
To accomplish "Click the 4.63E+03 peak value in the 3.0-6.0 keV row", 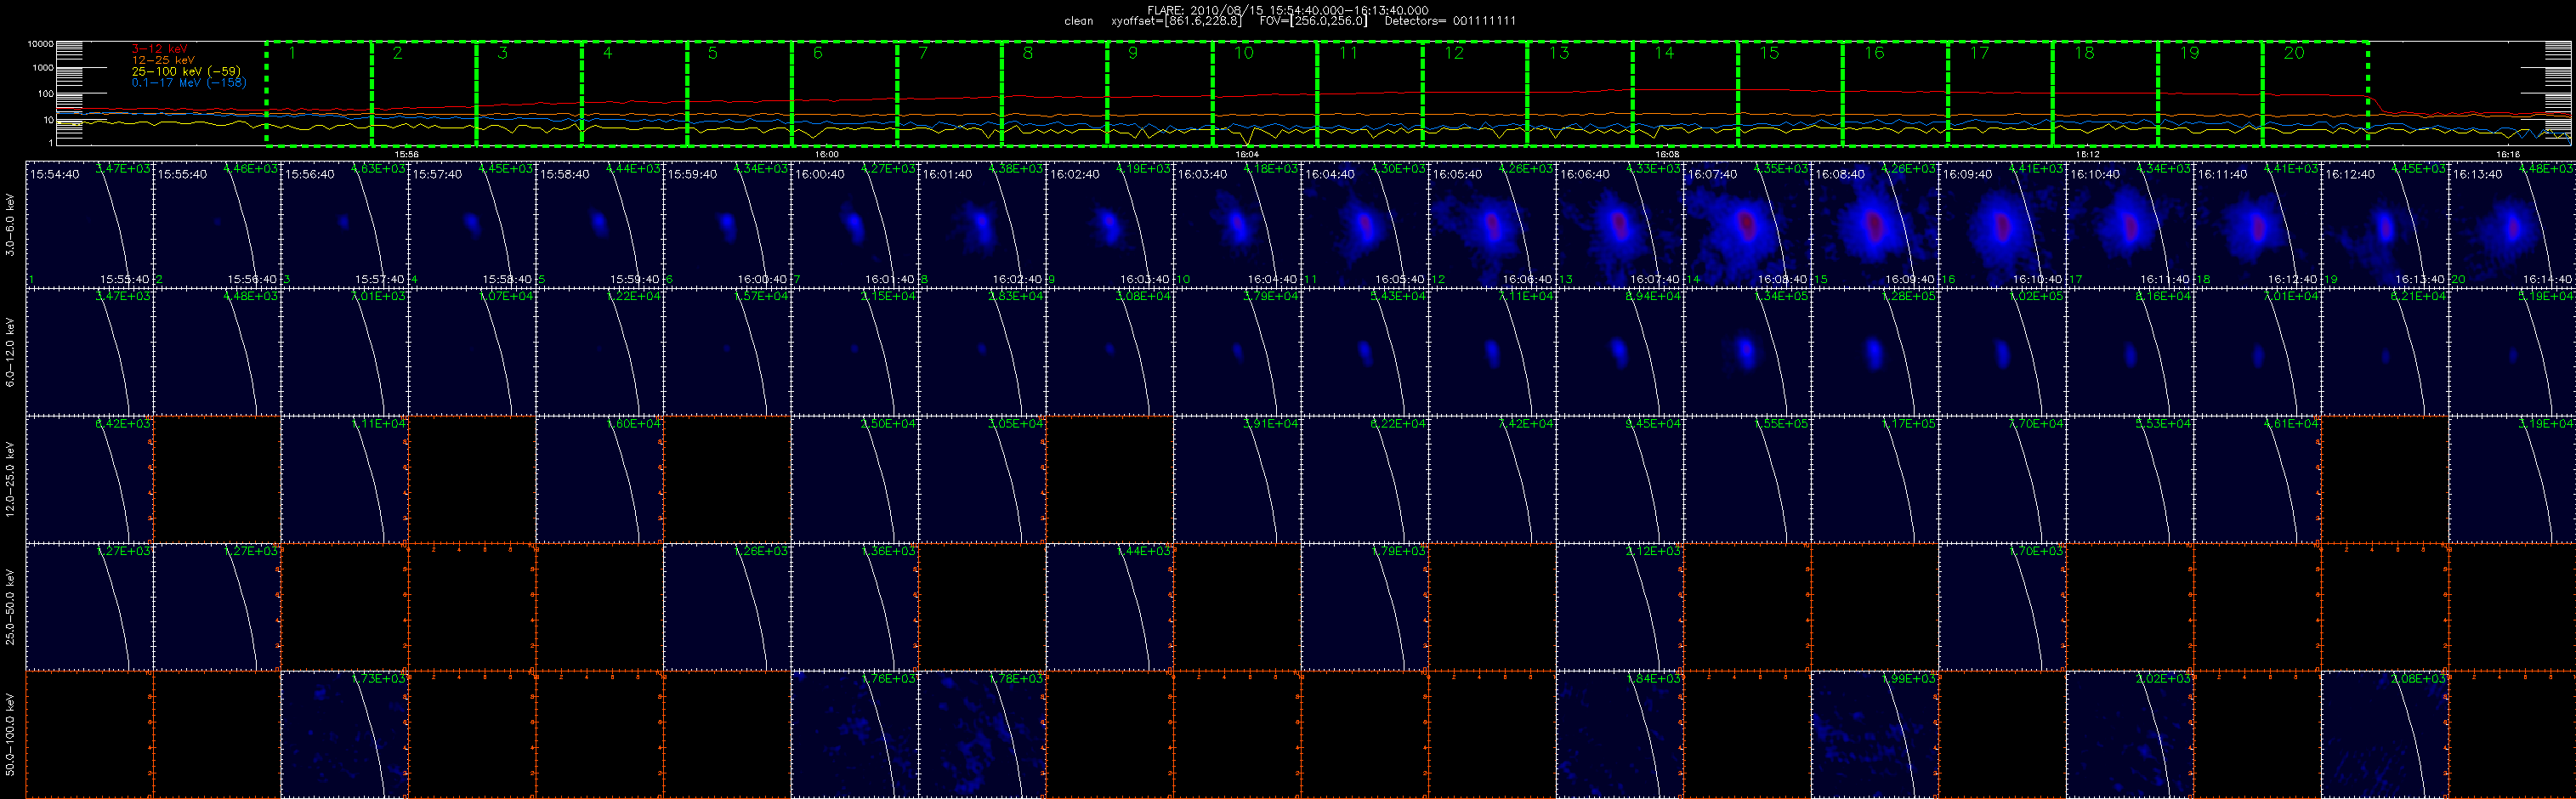I will coord(379,169).
